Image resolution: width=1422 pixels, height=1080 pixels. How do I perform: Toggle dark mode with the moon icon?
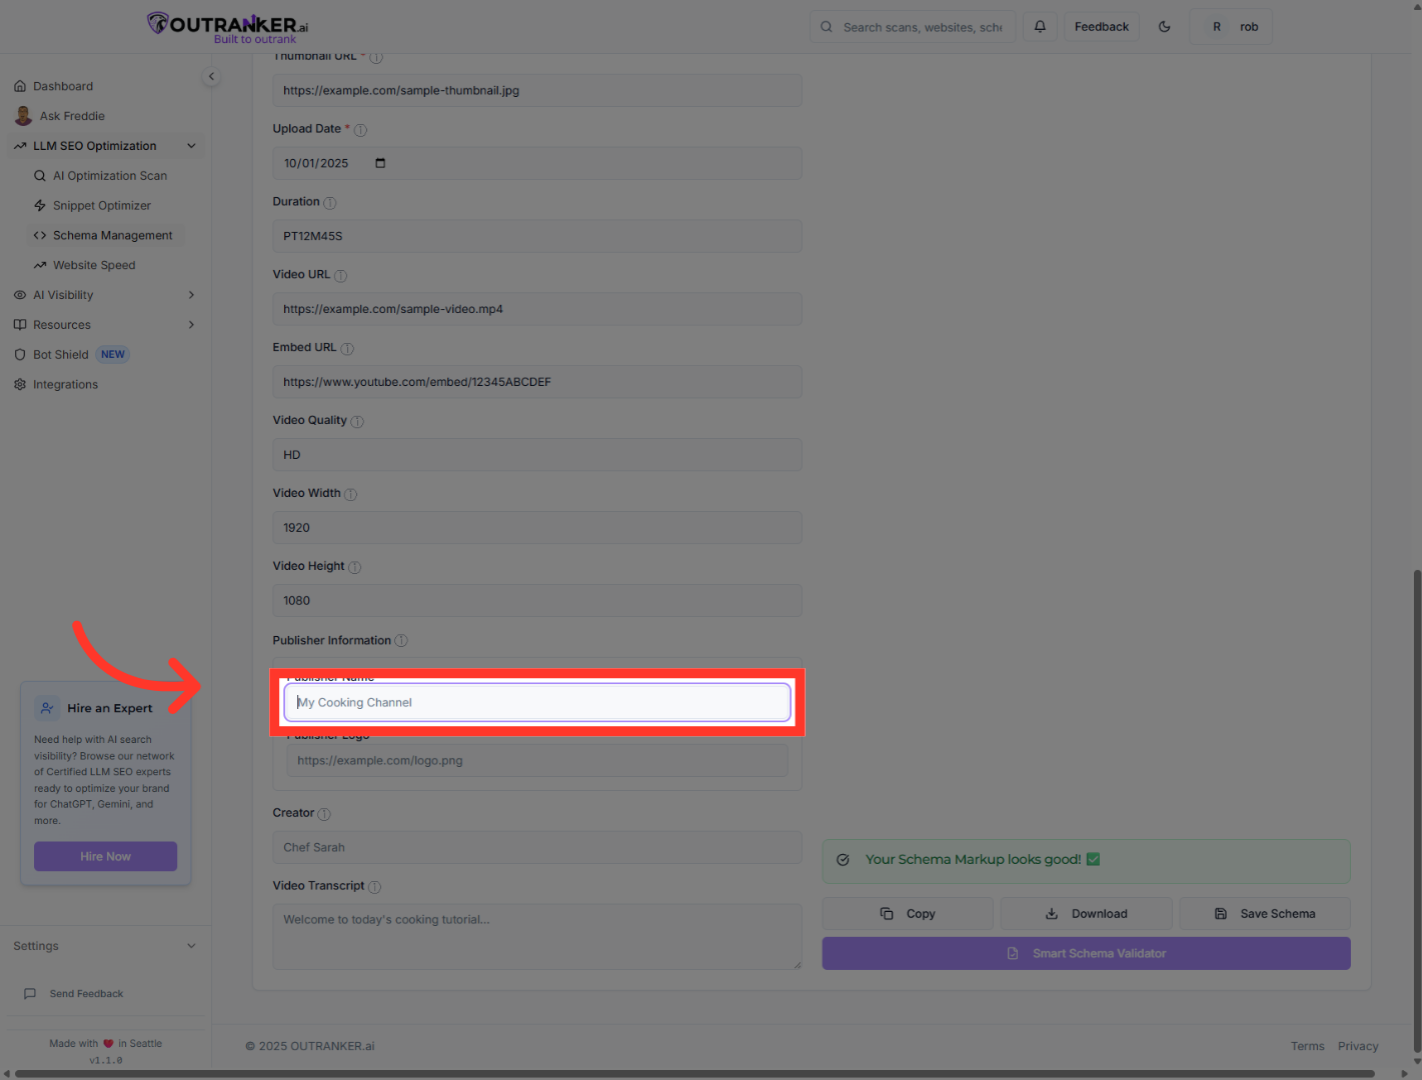click(x=1164, y=26)
